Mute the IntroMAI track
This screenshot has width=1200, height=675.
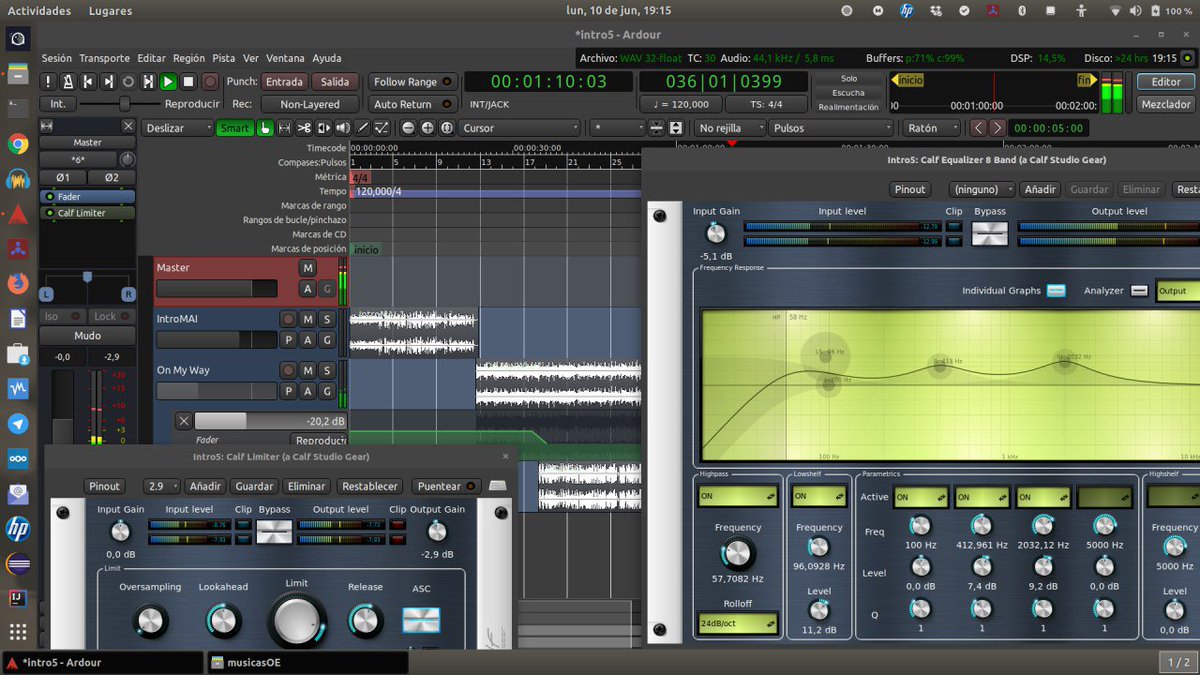[308, 319]
